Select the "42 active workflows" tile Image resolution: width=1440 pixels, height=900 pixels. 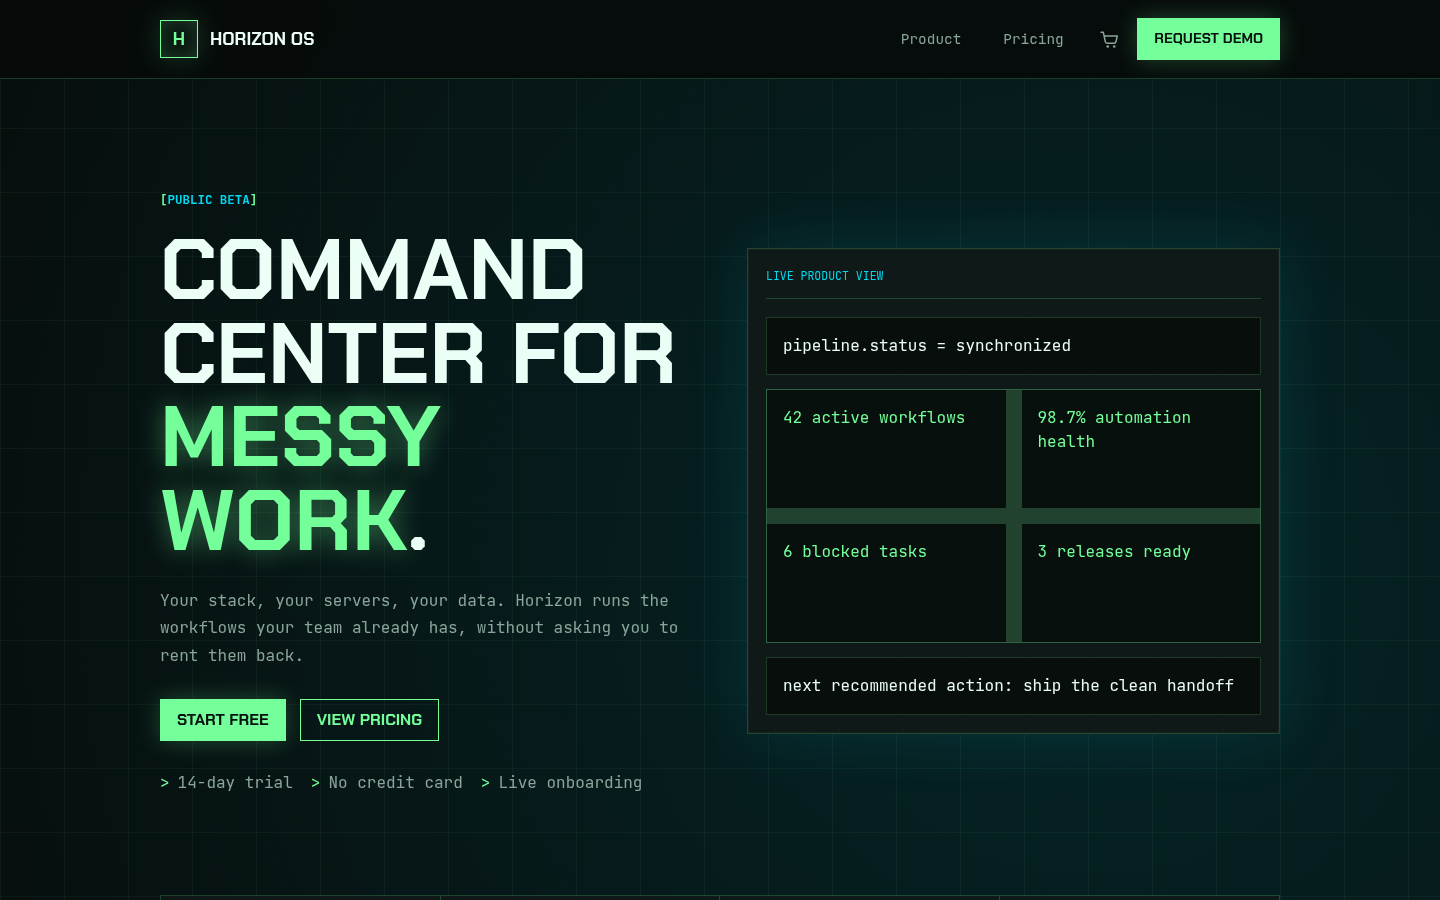click(886, 449)
